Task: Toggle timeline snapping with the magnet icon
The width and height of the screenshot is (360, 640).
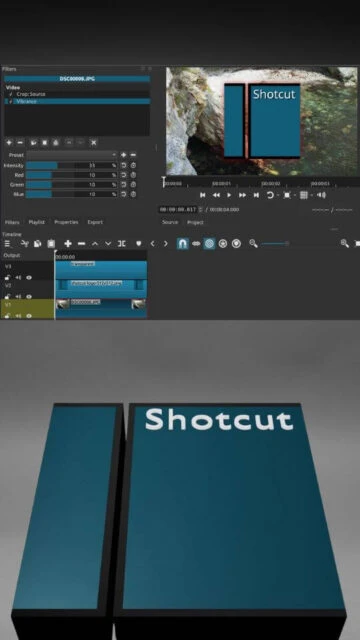Action: click(182, 244)
